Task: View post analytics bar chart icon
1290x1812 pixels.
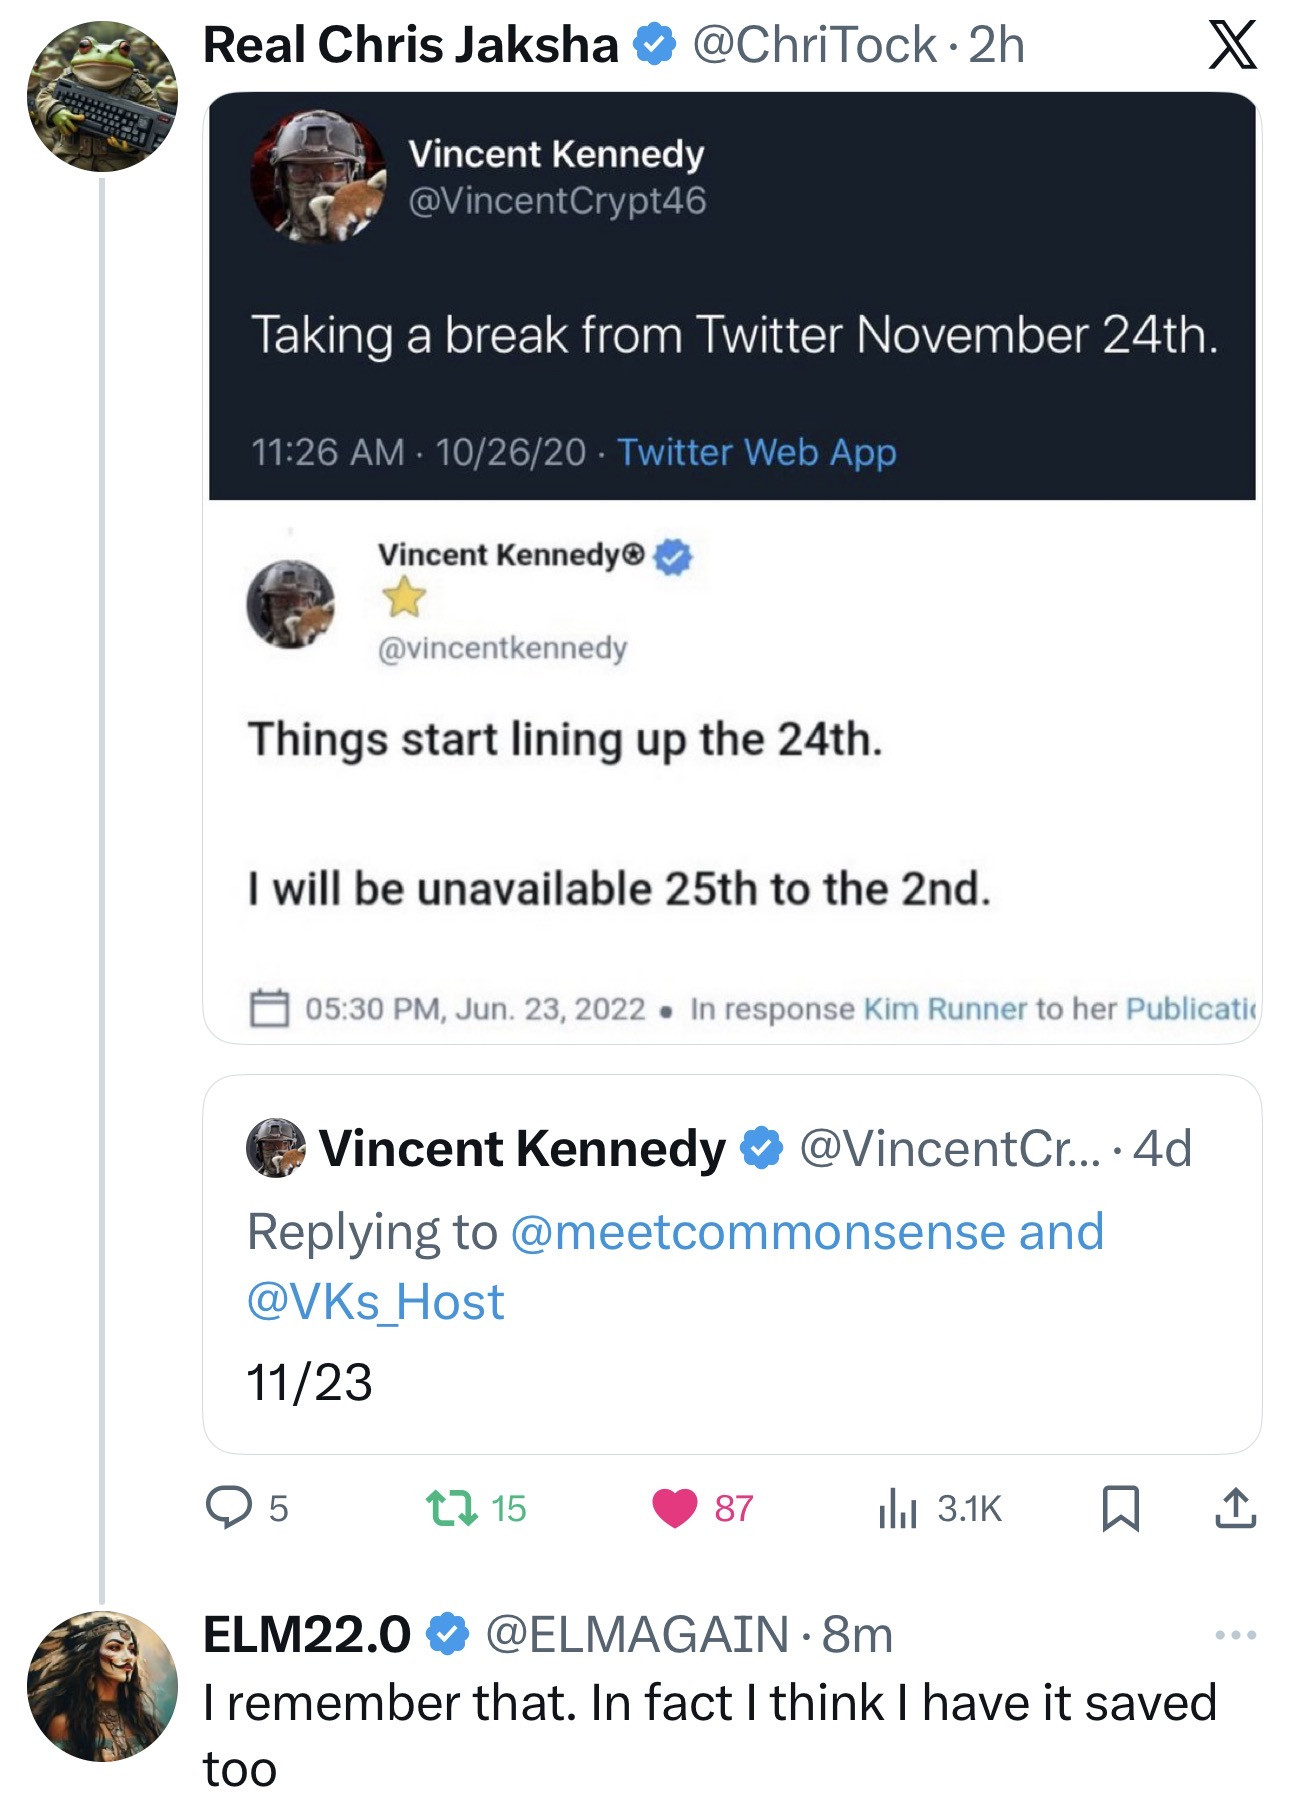Action: [x=897, y=1508]
